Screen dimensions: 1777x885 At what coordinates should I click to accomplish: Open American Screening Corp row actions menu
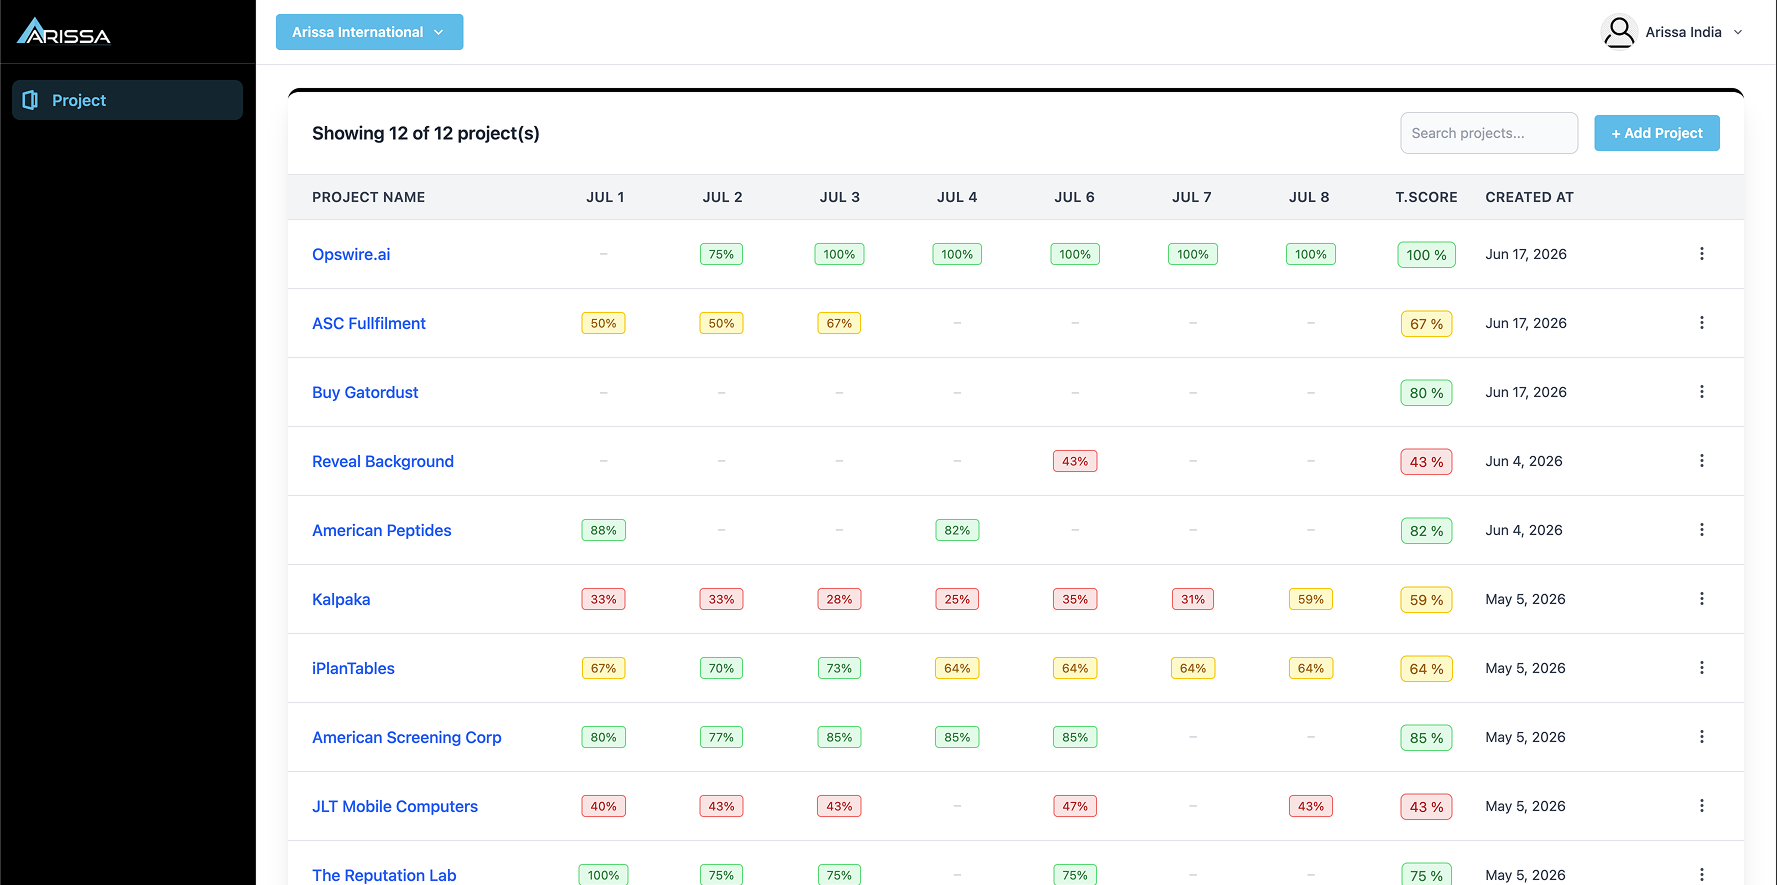tap(1701, 737)
